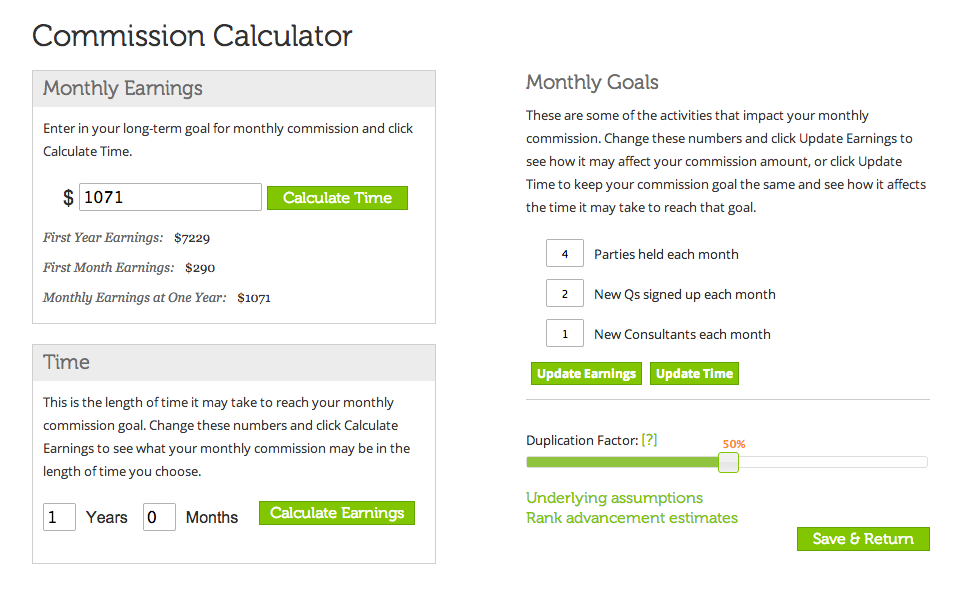The image size is (956, 596).
Task: Click the New Qs signed up field
Action: click(x=565, y=294)
